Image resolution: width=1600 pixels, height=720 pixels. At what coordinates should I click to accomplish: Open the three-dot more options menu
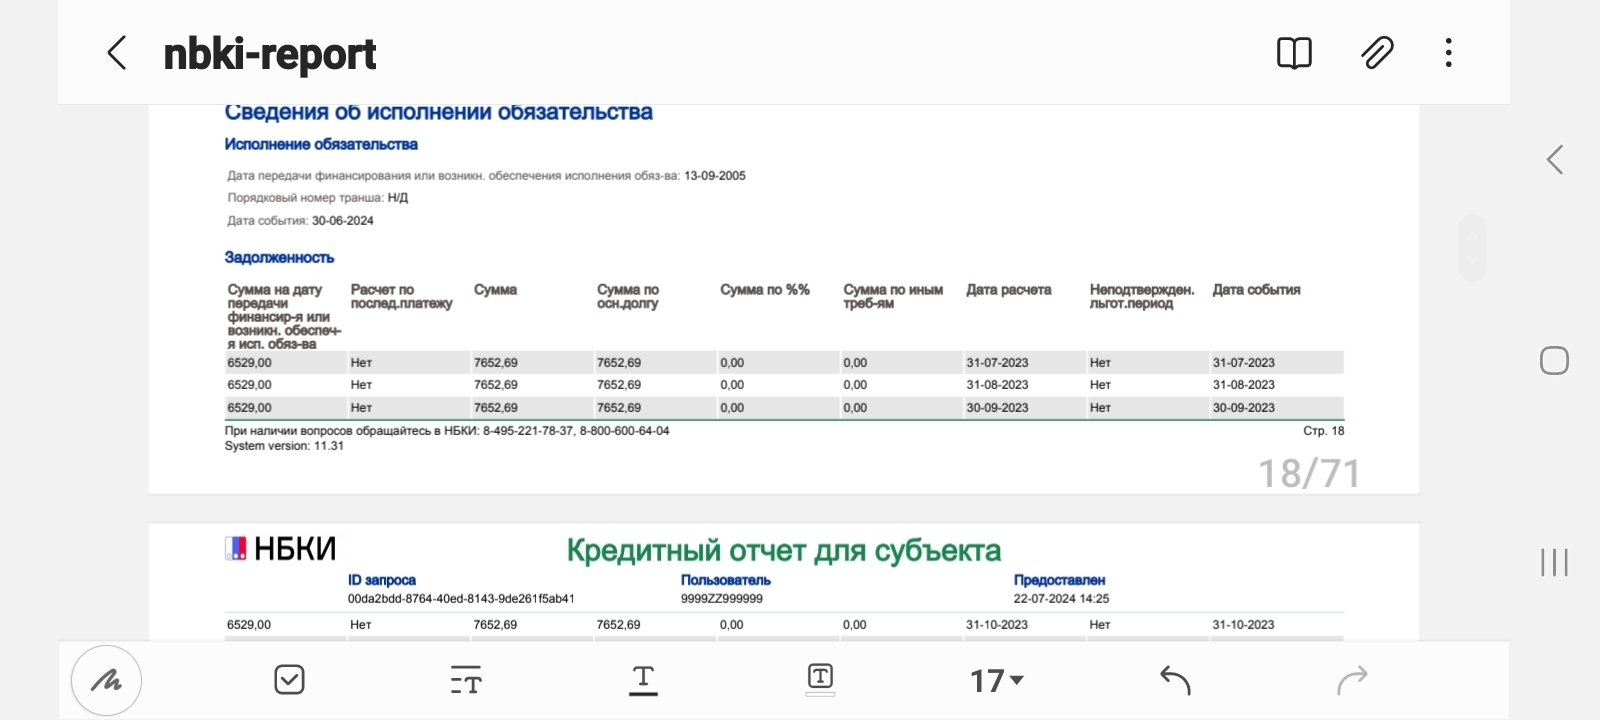click(1448, 53)
